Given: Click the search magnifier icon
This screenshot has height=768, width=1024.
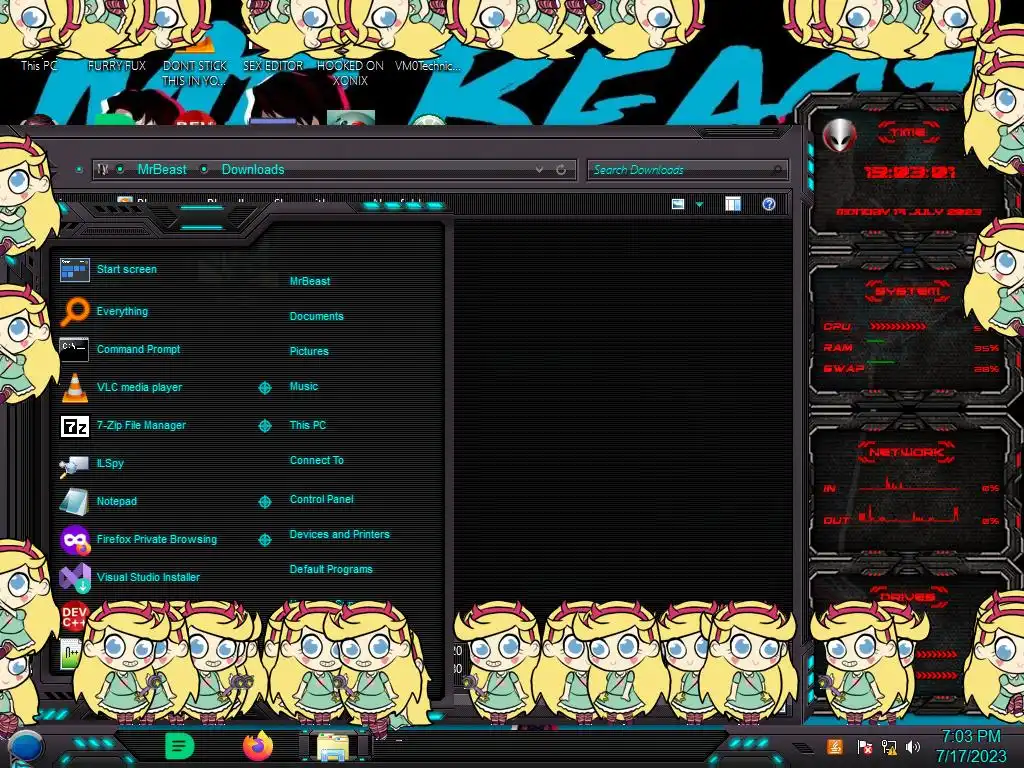Looking at the screenshot, I should point(776,170).
